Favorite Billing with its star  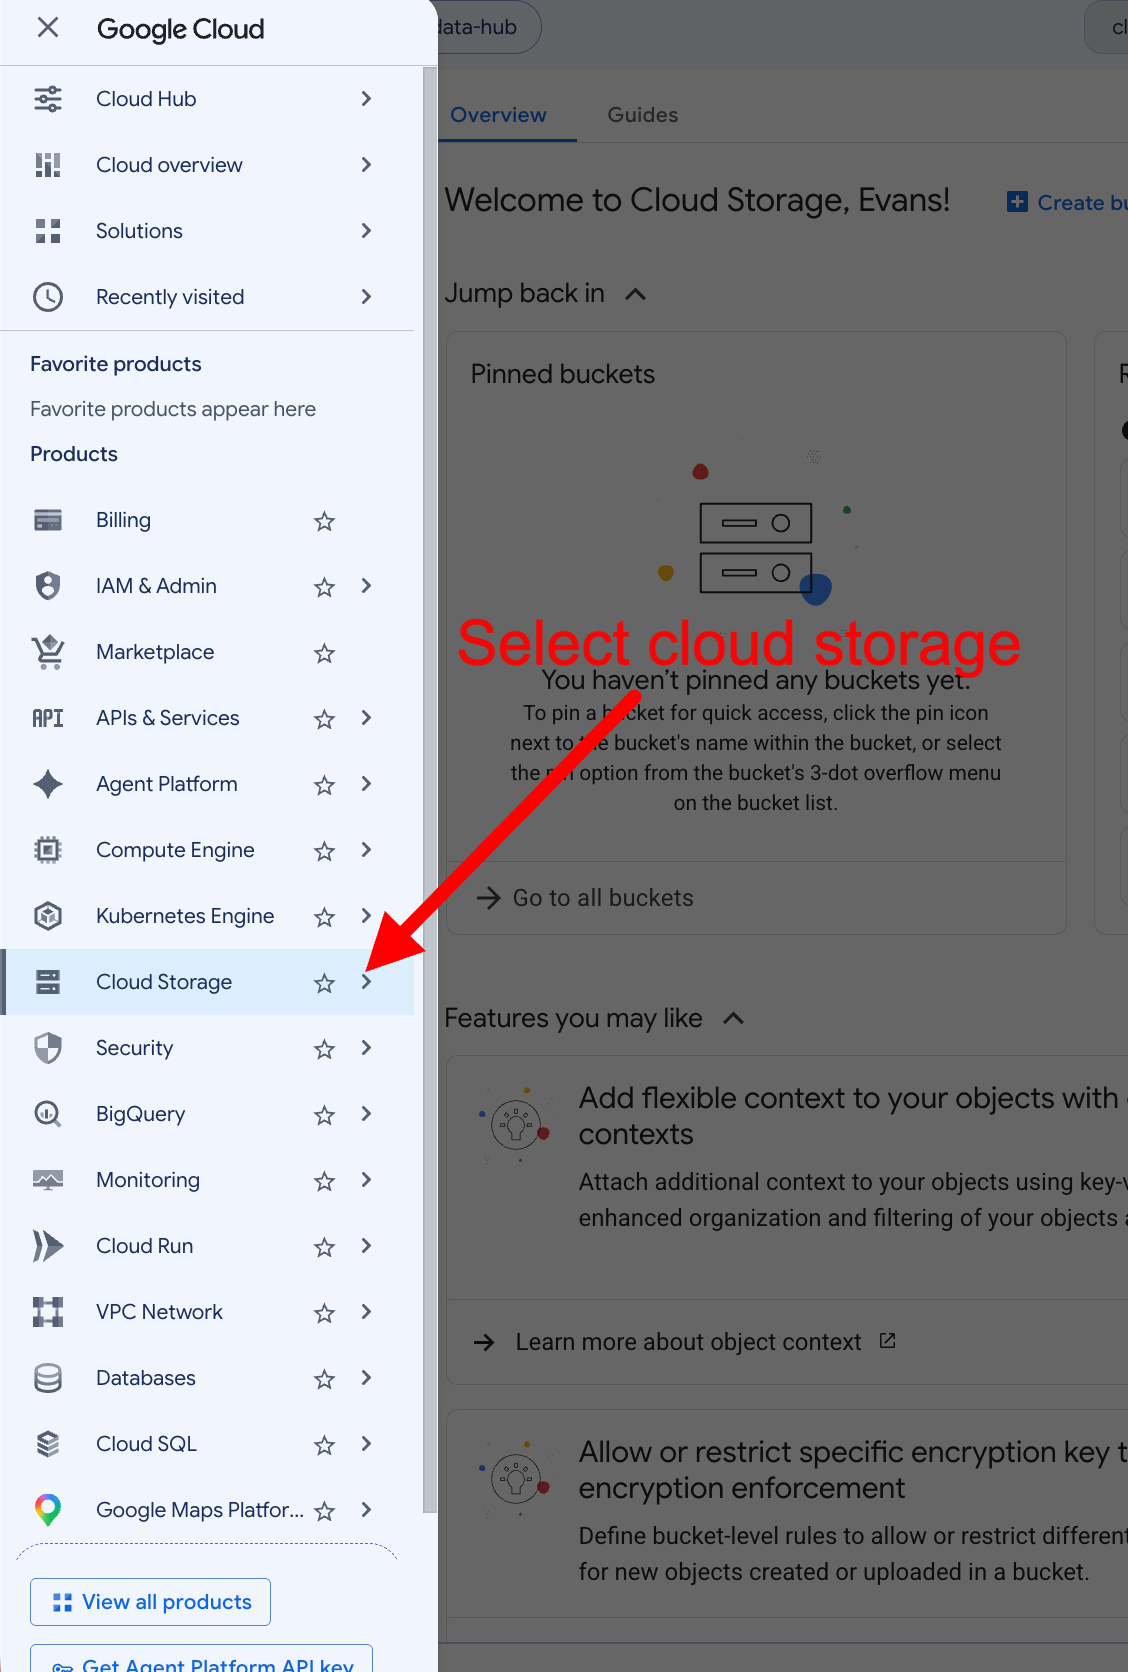324,521
